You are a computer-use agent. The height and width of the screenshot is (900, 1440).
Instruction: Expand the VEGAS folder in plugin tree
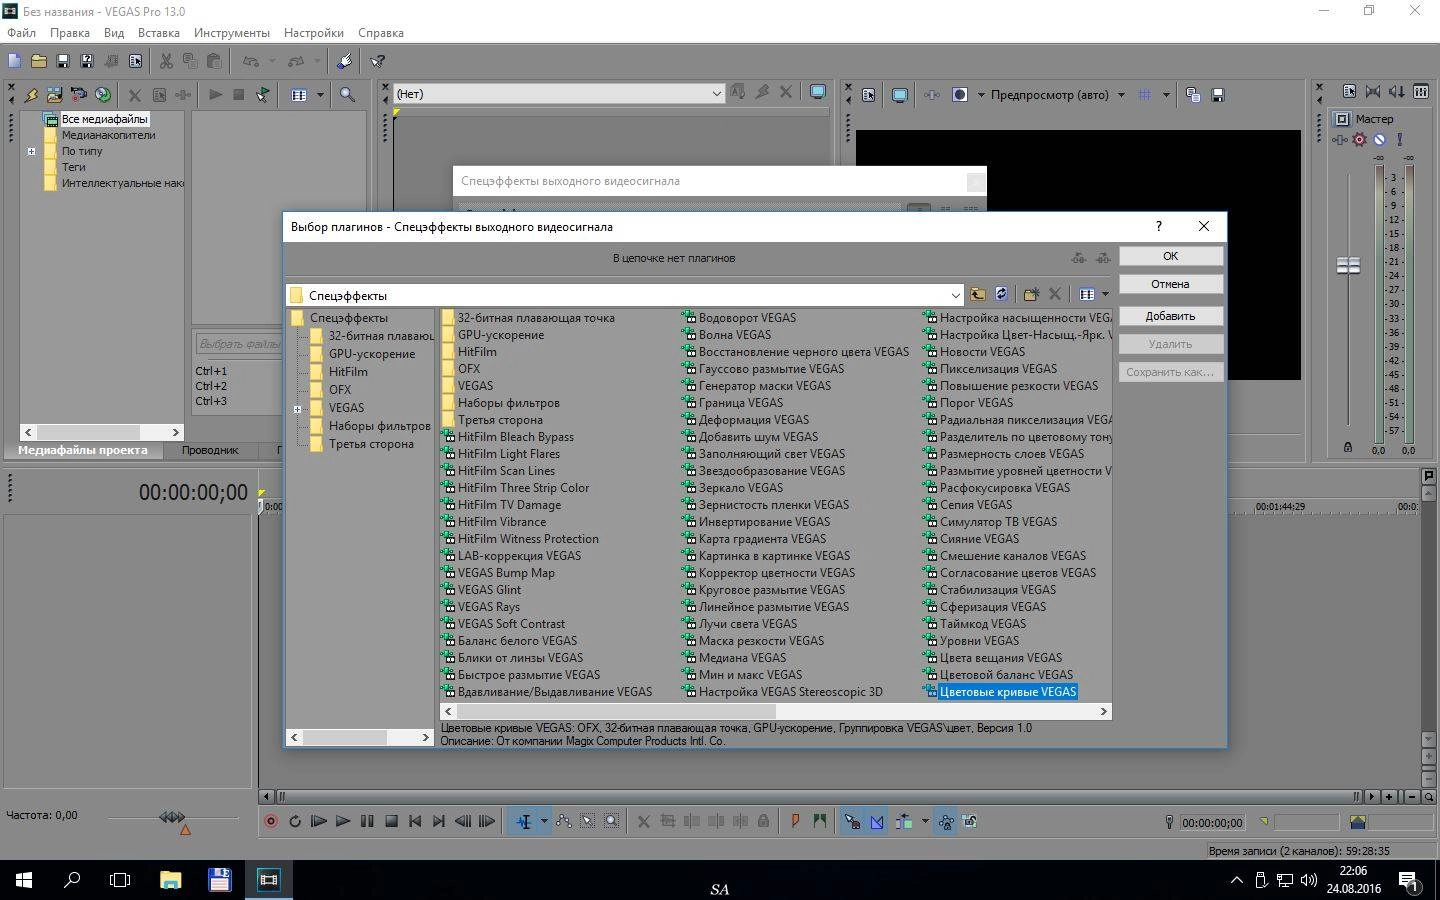pyautogui.click(x=297, y=408)
